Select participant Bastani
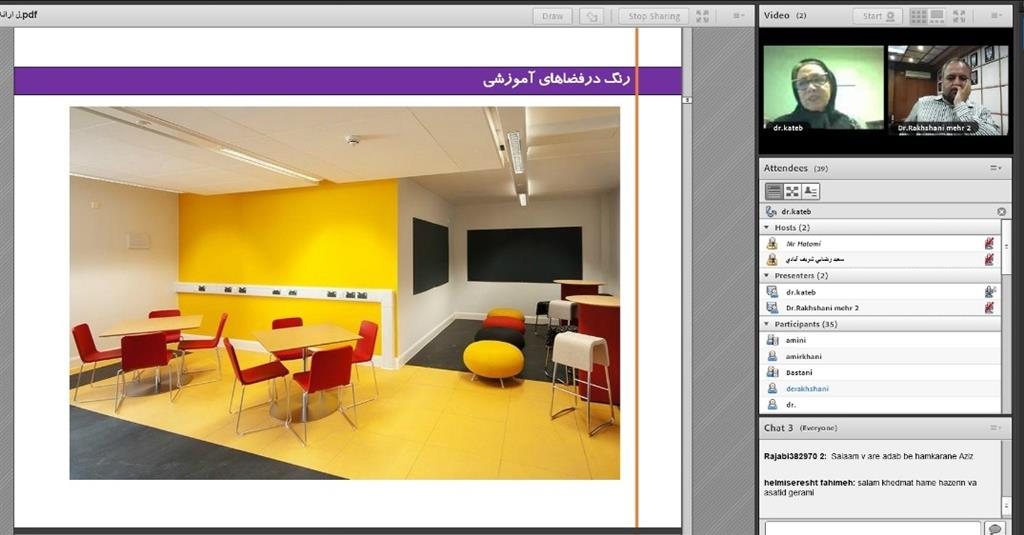The image size is (1024, 535). (x=880, y=372)
